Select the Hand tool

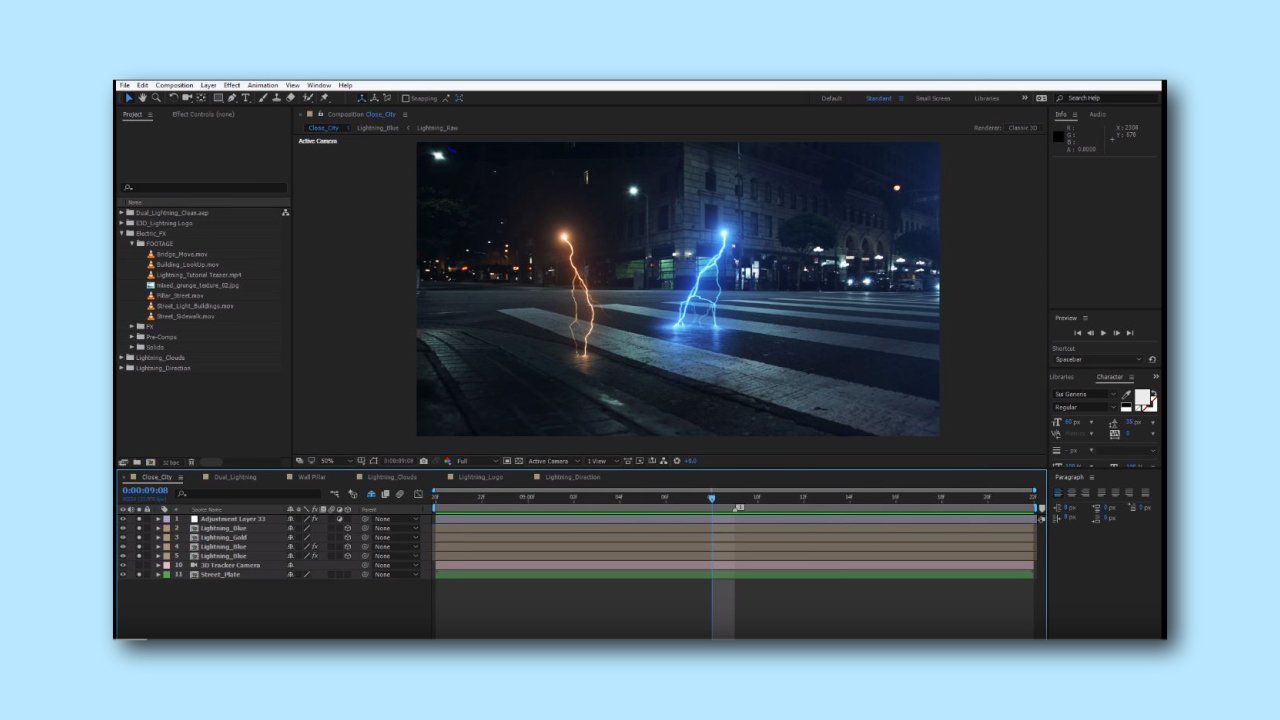pos(143,97)
